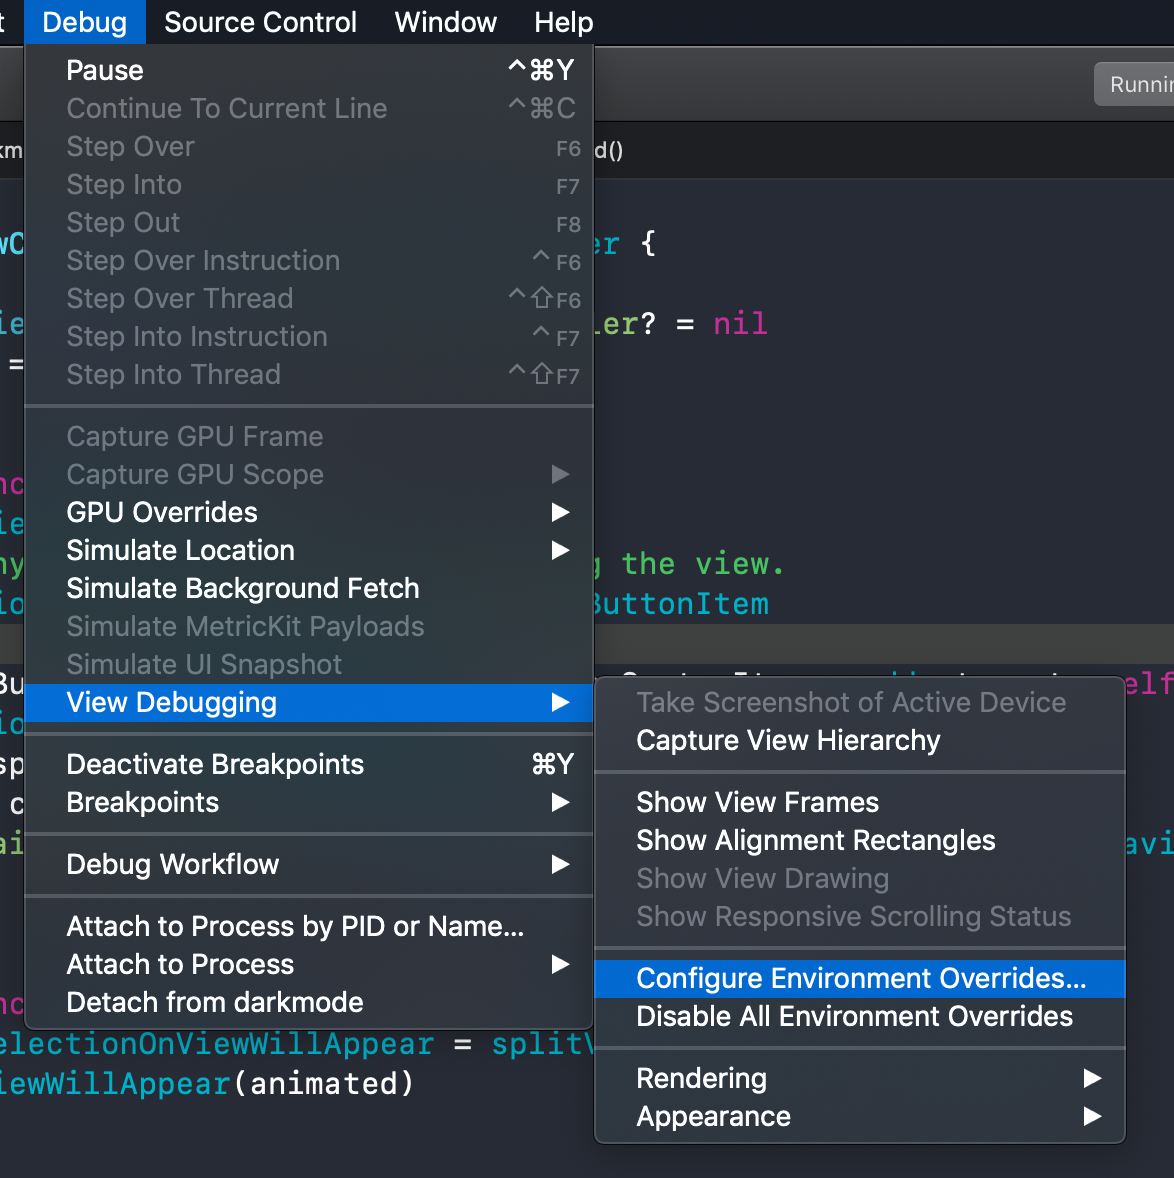Click the Help menu bar item
This screenshot has height=1178, width=1174.
[563, 22]
